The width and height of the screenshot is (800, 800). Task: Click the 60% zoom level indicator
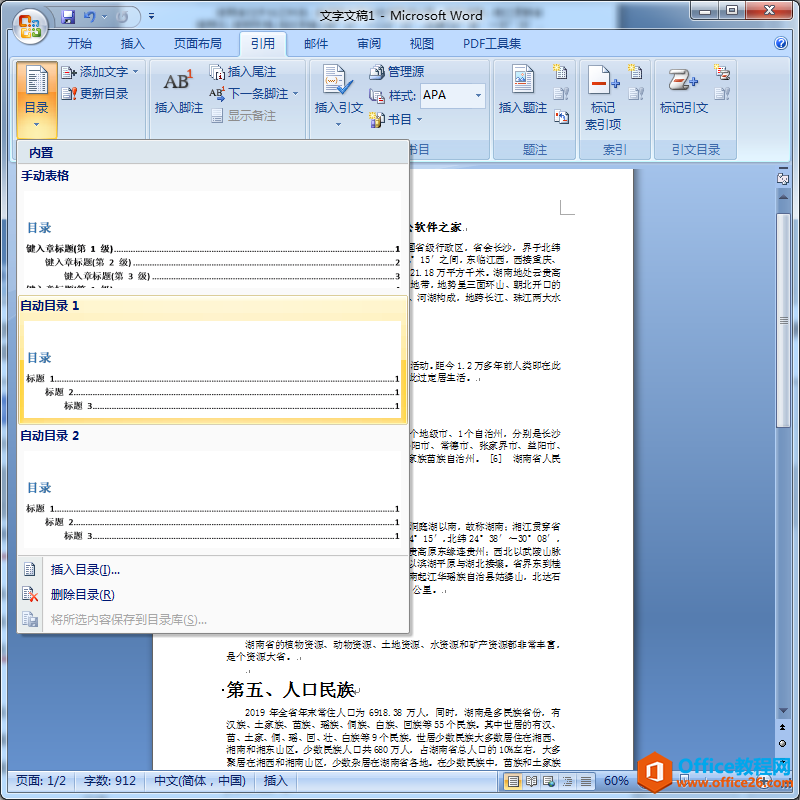pos(616,781)
